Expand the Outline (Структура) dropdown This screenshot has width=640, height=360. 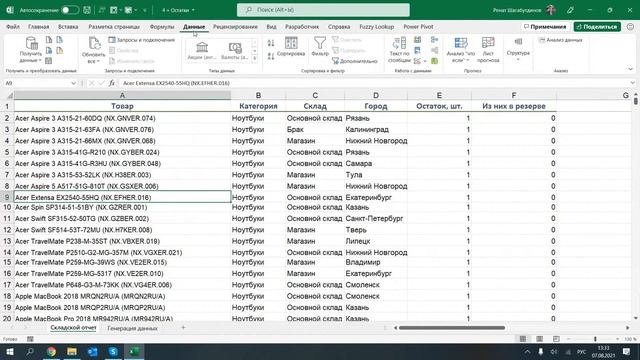click(x=518, y=49)
